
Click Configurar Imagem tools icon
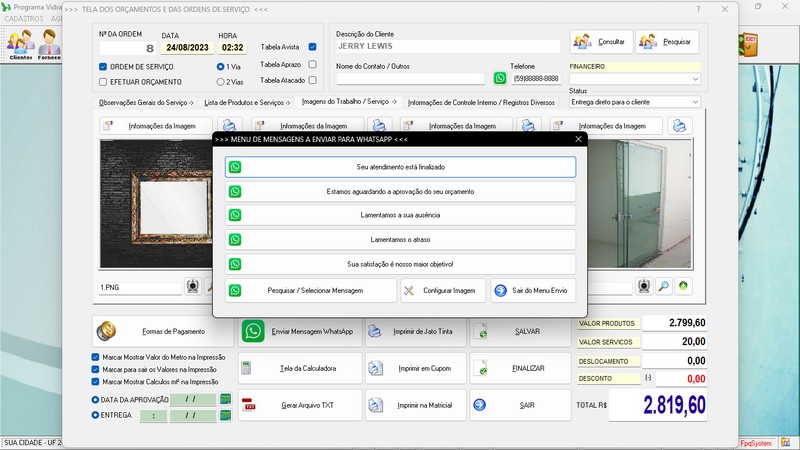point(409,290)
